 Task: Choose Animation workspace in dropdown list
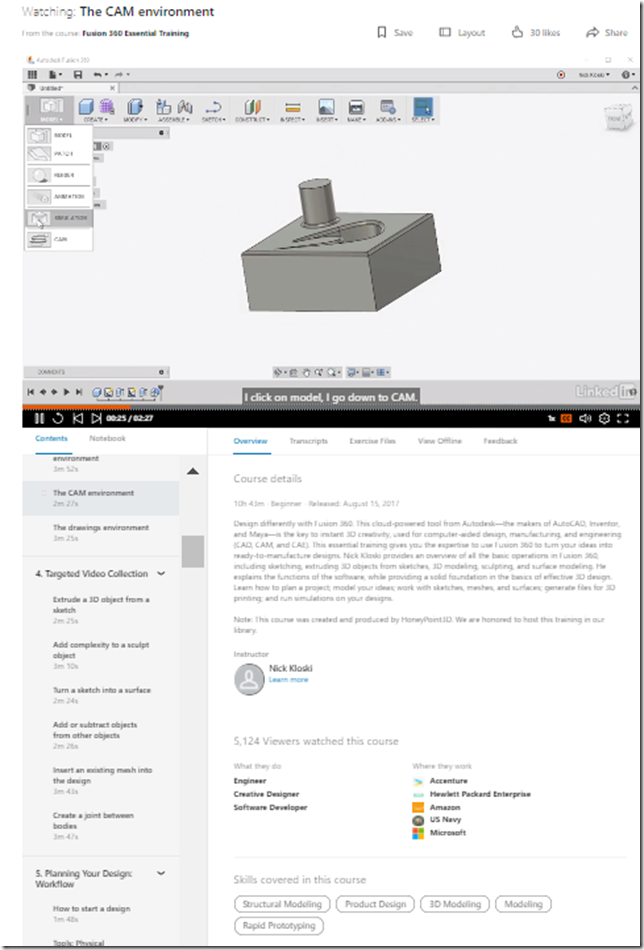coord(58,196)
